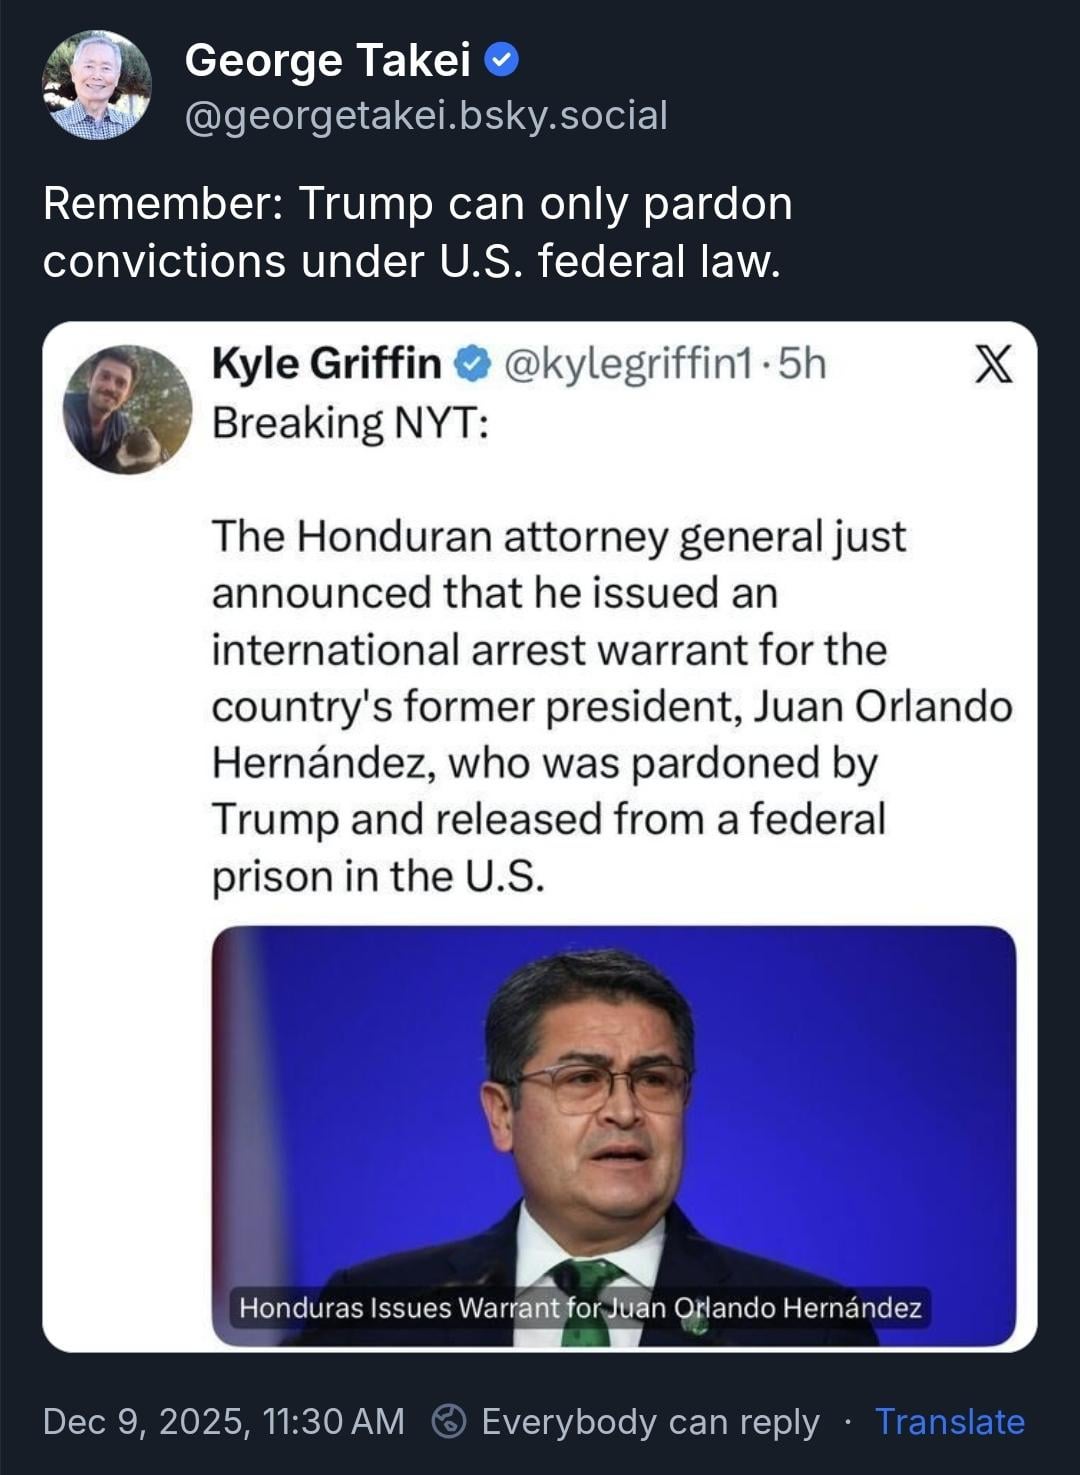
Task: Open the @georgetakei.bsky.social handle
Action: click(426, 115)
